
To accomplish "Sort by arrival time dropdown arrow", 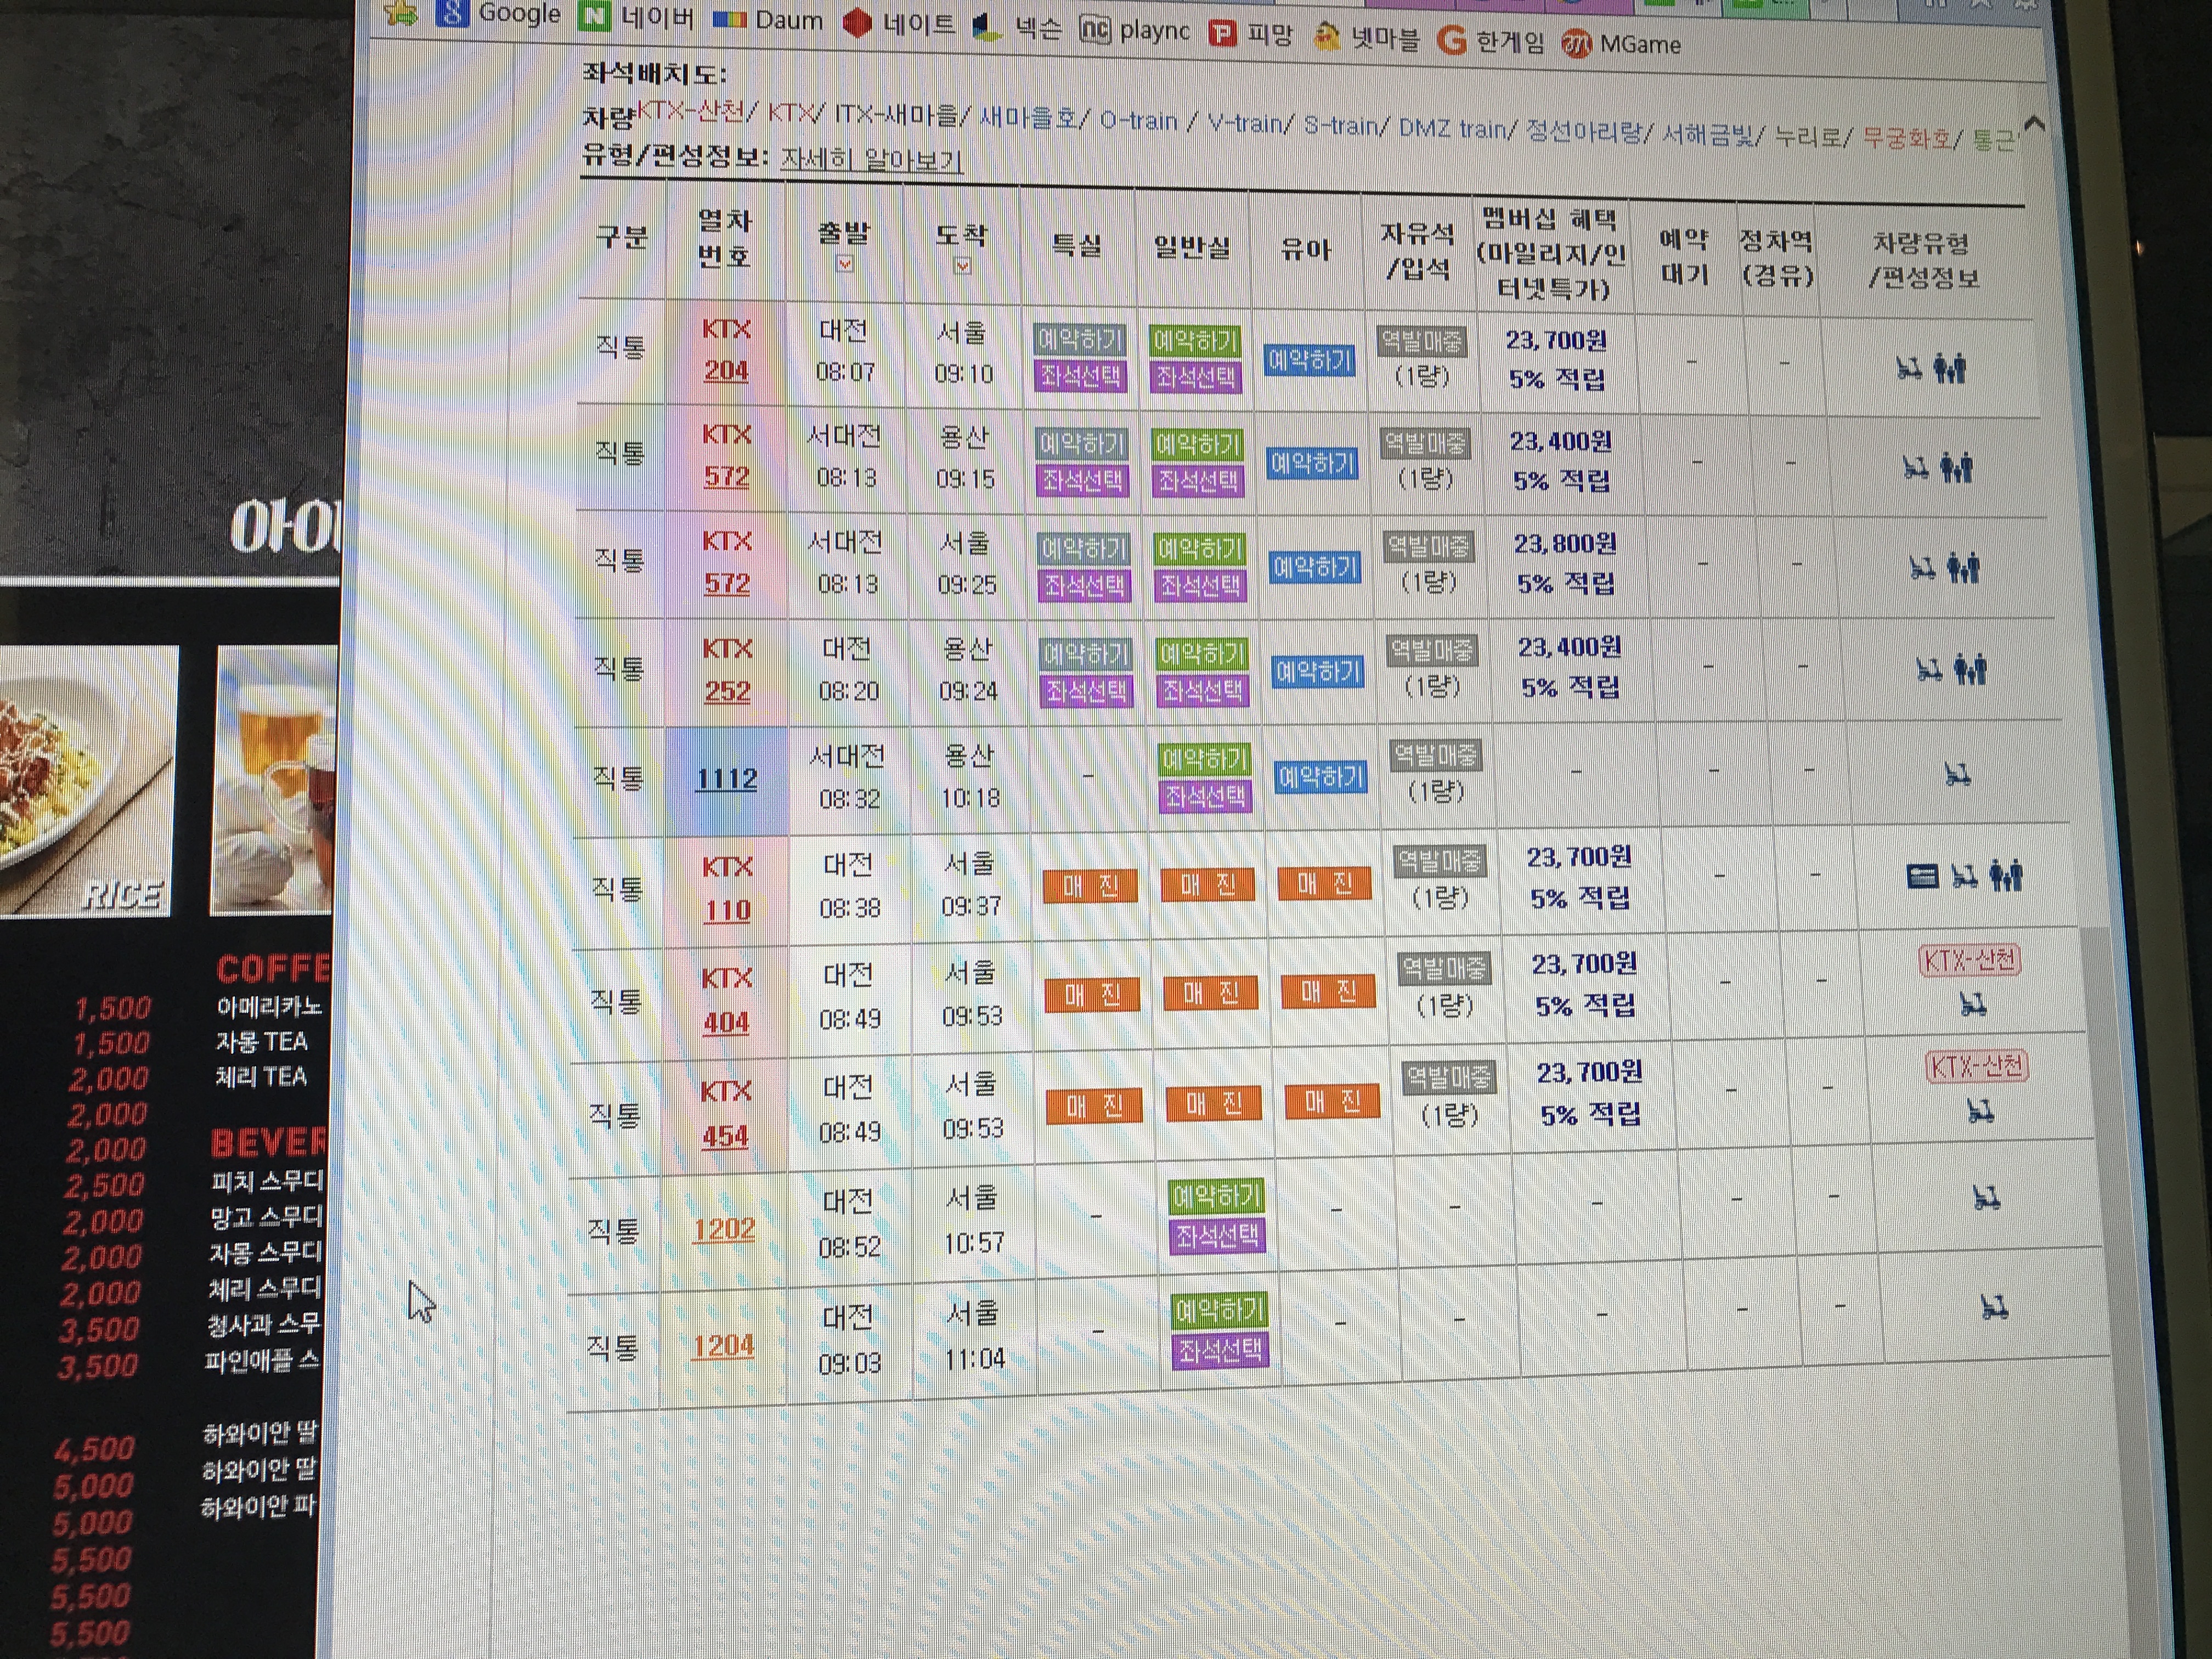I will (962, 266).
